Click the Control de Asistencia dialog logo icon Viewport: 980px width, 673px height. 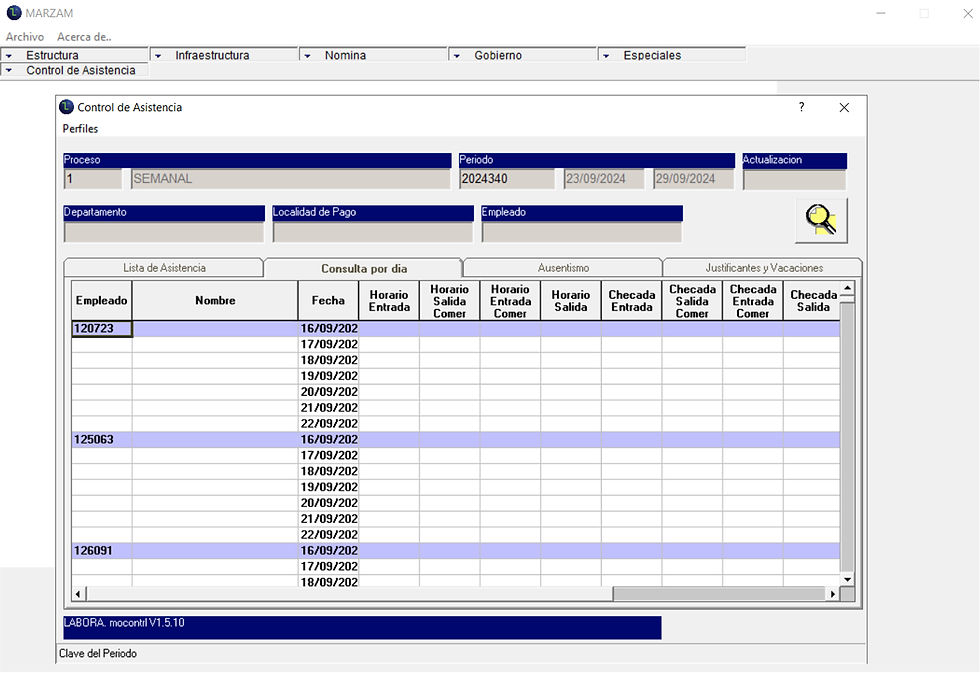[x=66, y=107]
